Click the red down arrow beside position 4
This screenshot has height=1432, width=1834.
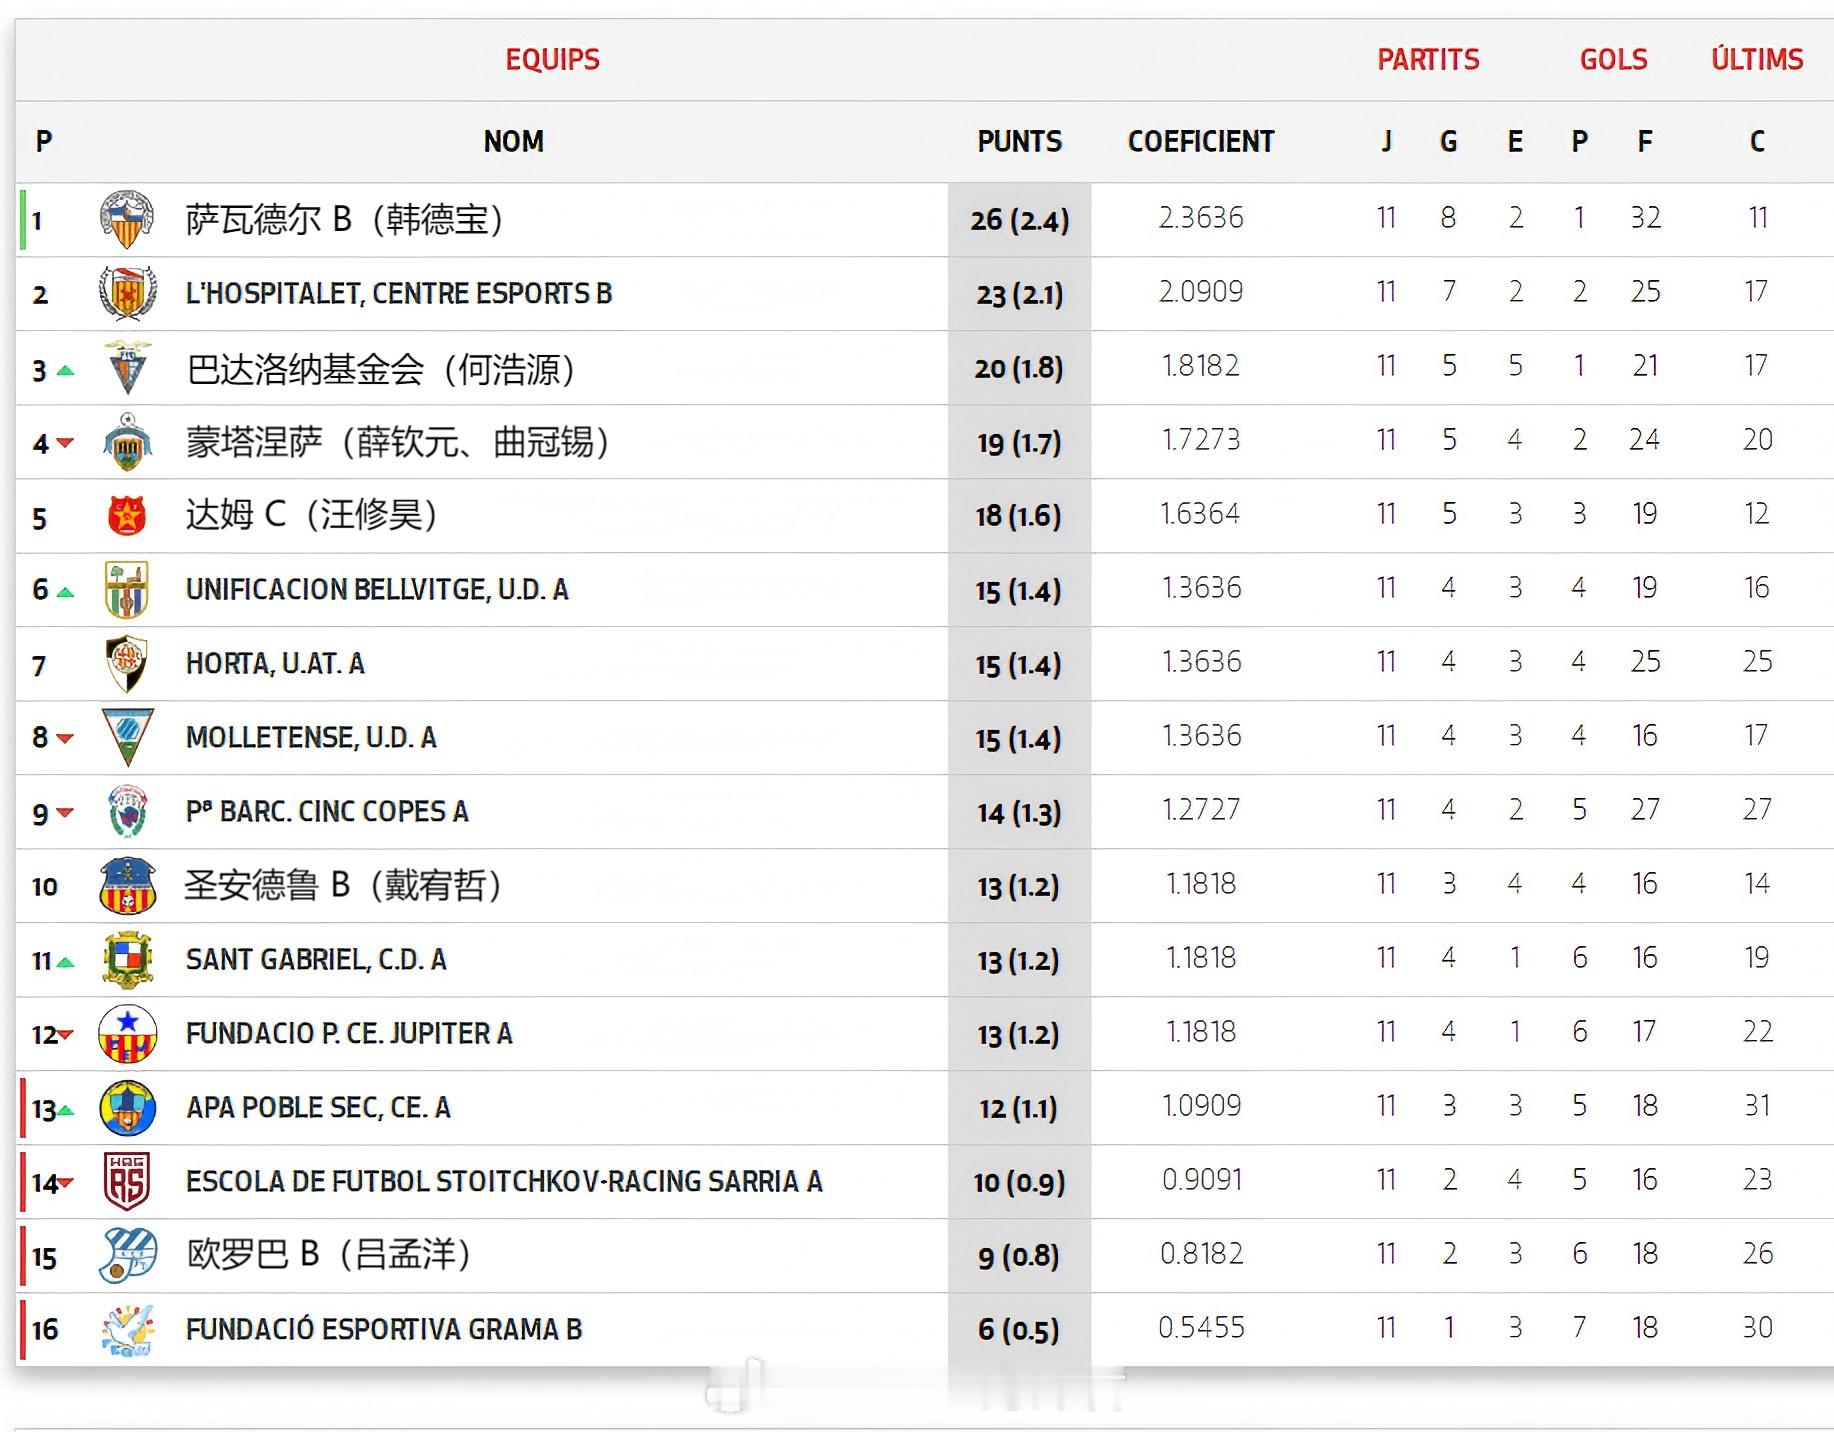pos(65,443)
